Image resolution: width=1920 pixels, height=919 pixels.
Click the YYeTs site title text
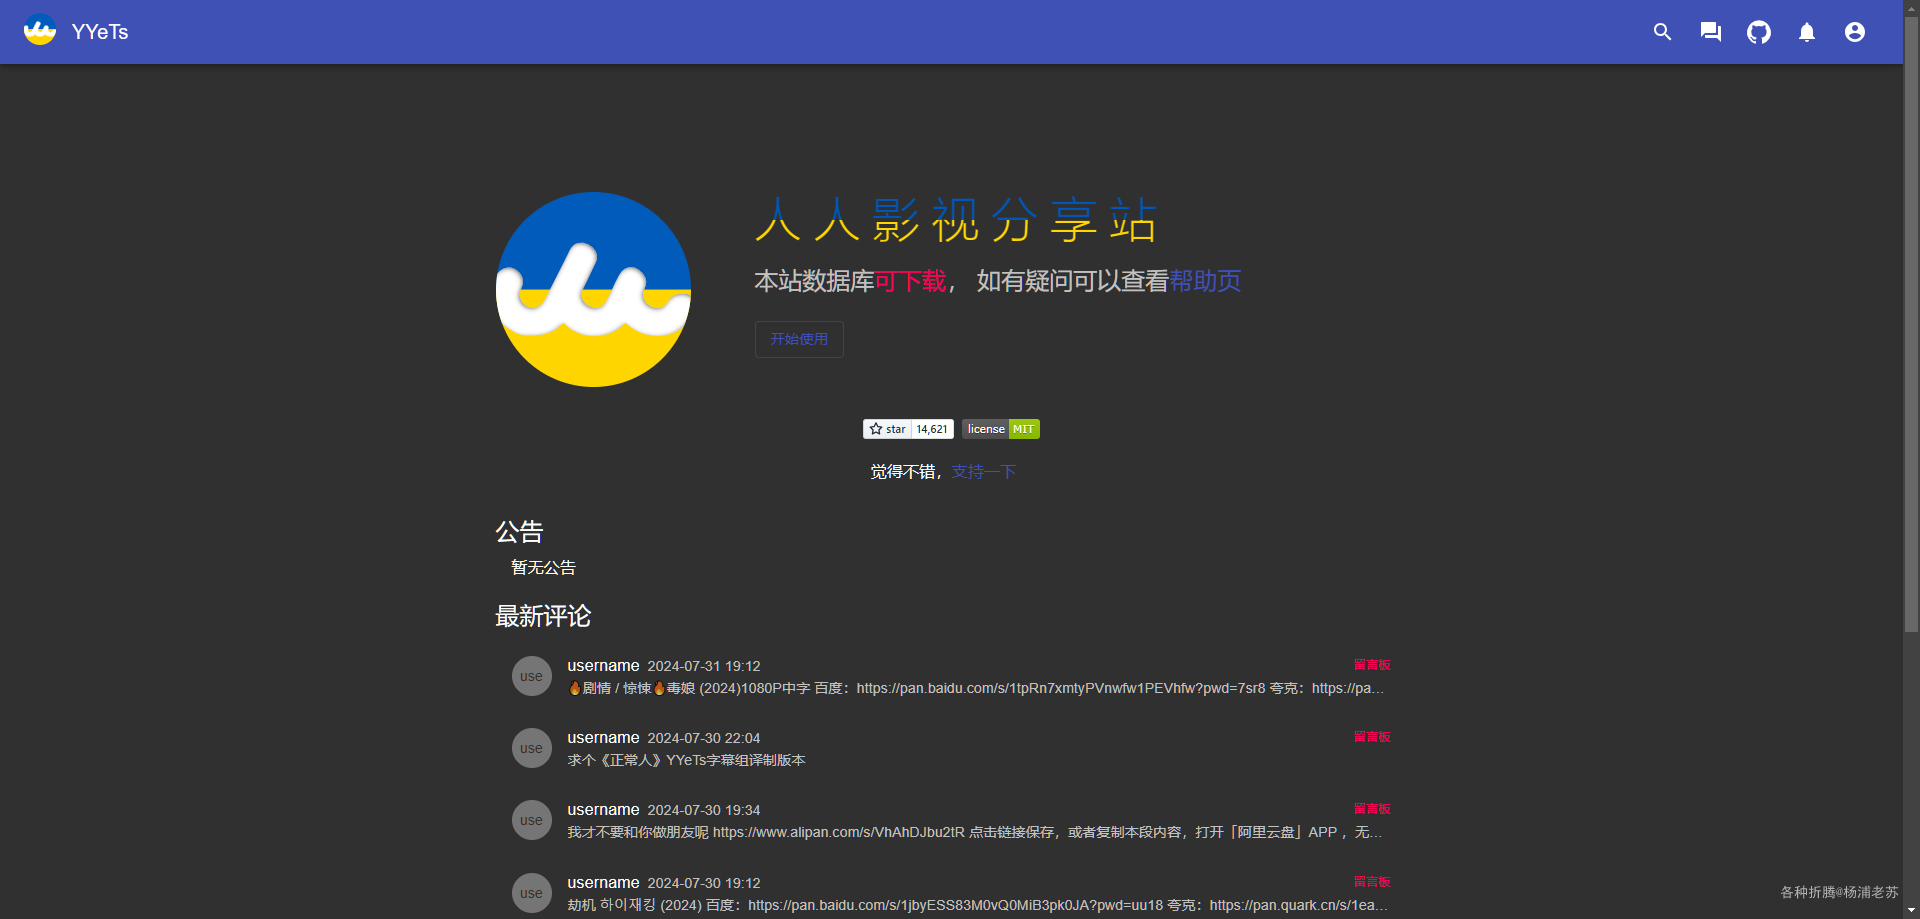tap(100, 32)
